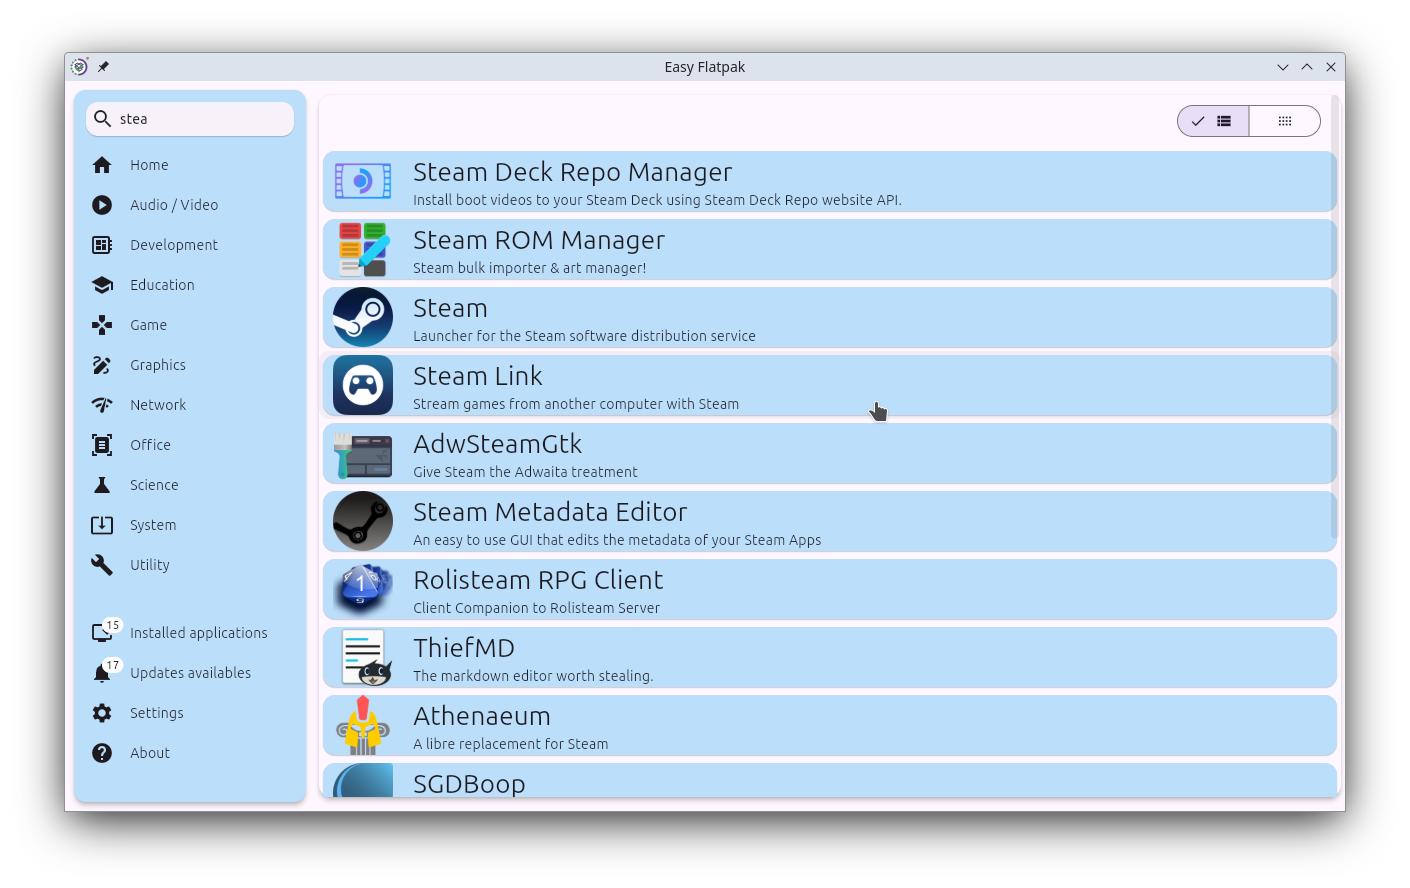Click the Installed applications monitor icon
Viewport: 1410px width, 888px height.
coord(101,634)
